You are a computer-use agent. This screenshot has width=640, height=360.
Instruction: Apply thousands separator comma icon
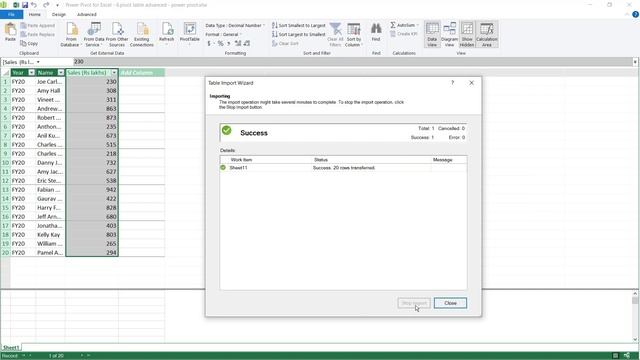[x=229, y=43]
